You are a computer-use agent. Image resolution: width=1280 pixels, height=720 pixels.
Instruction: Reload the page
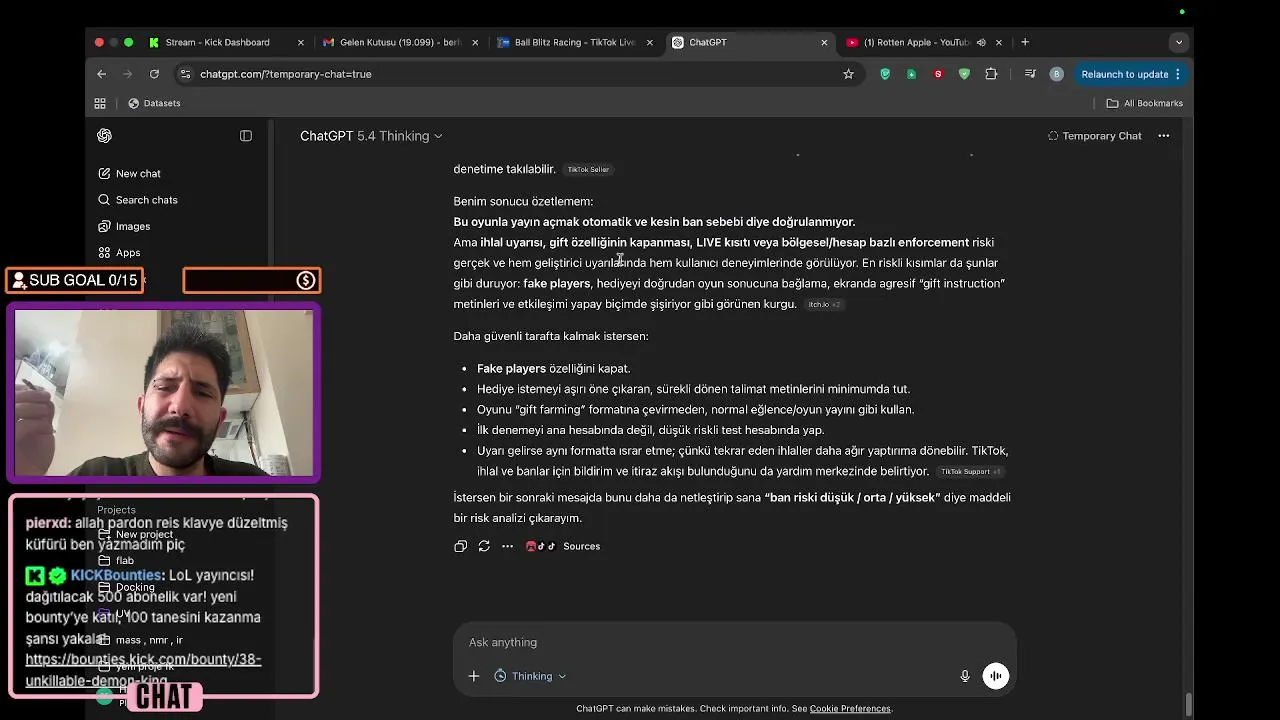click(x=154, y=74)
